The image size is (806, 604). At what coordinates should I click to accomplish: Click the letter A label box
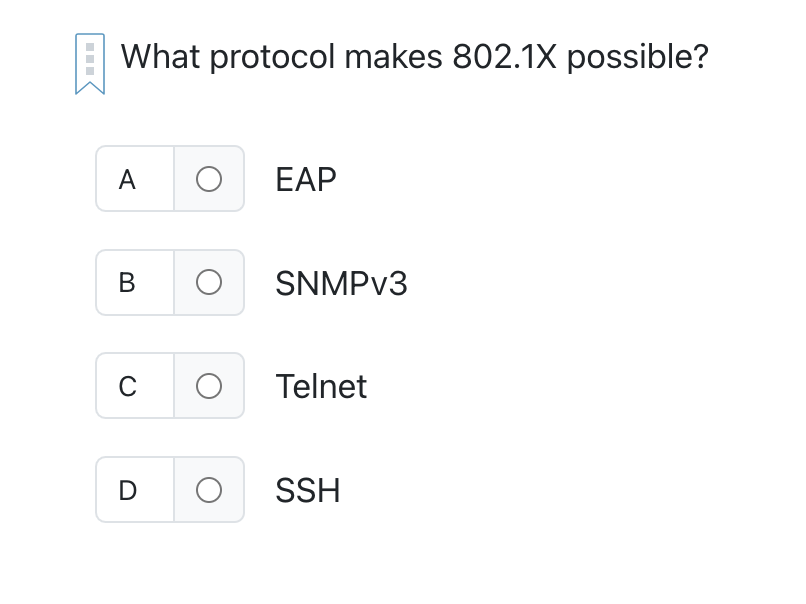(x=127, y=178)
